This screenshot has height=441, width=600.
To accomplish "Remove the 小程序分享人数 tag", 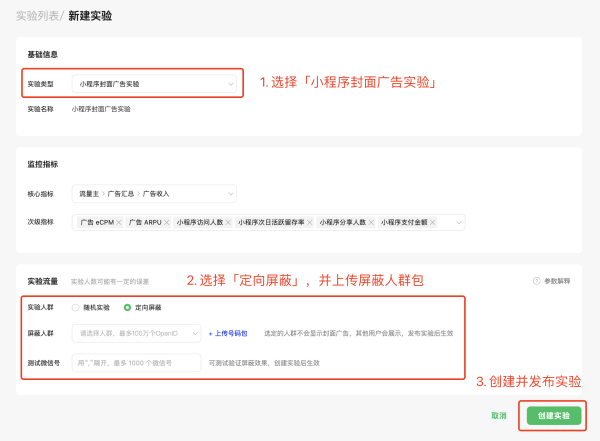I will click(x=371, y=222).
